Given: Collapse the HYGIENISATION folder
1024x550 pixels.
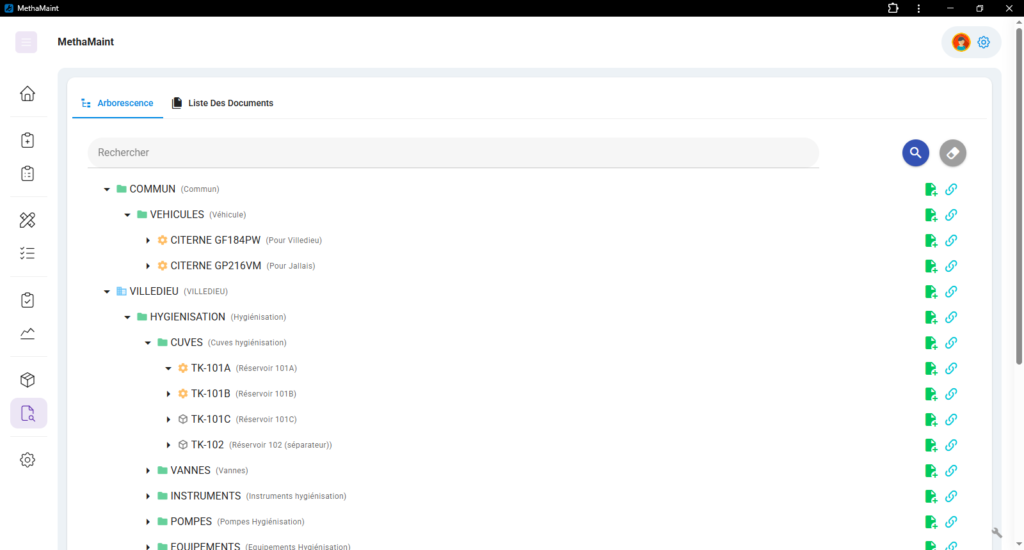Looking at the screenshot, I should click(127, 317).
